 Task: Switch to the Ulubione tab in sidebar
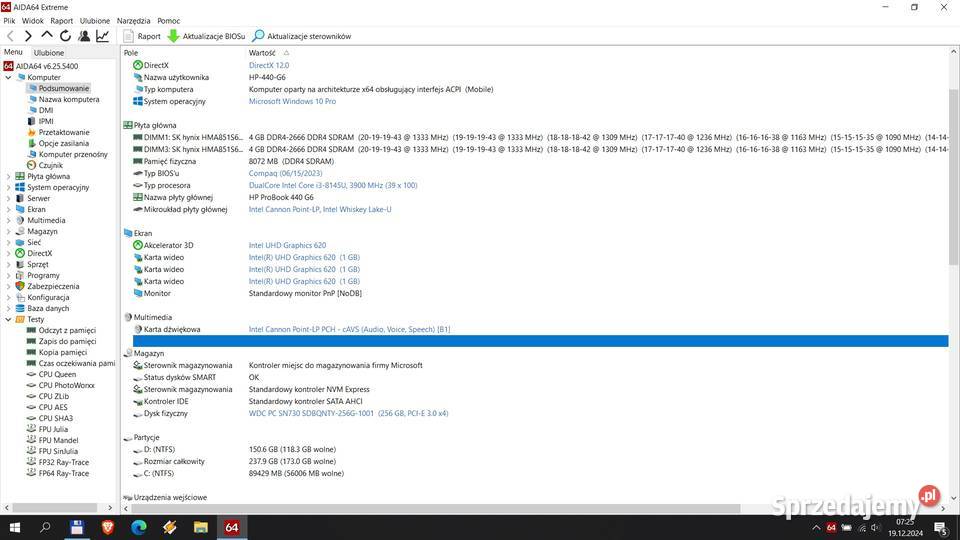49,53
